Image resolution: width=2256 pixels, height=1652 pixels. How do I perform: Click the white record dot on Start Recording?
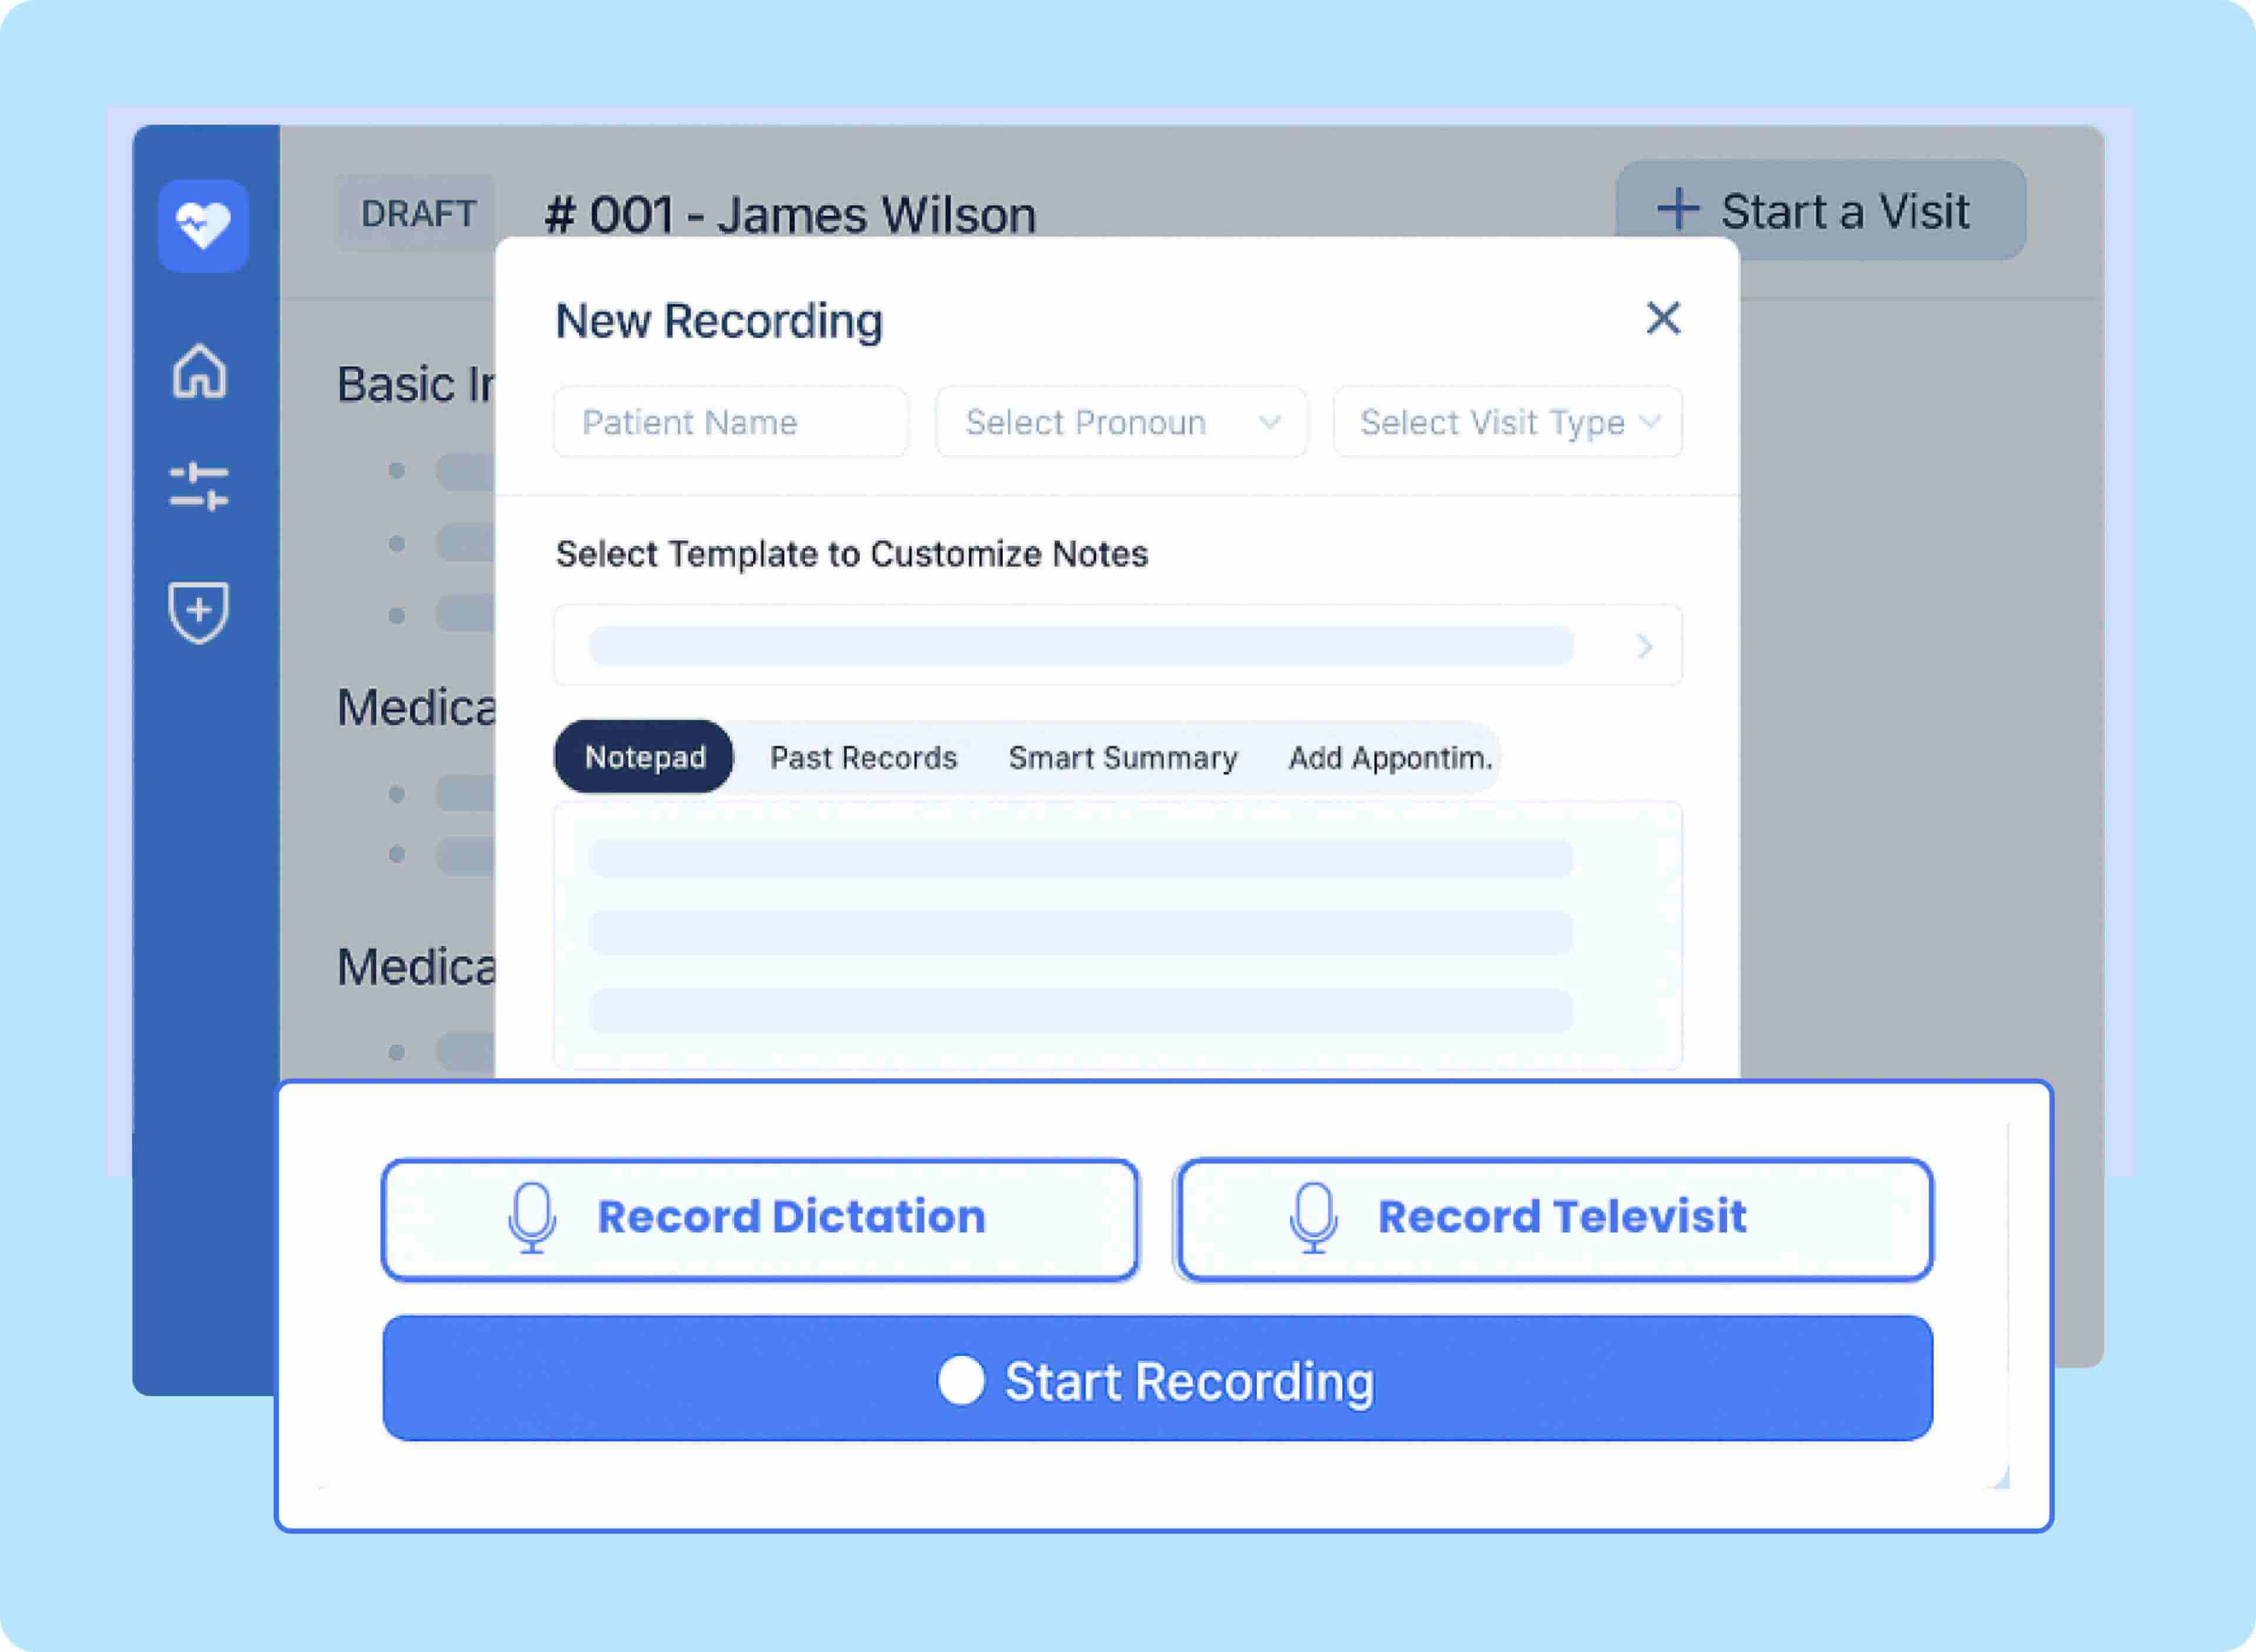[x=961, y=1380]
